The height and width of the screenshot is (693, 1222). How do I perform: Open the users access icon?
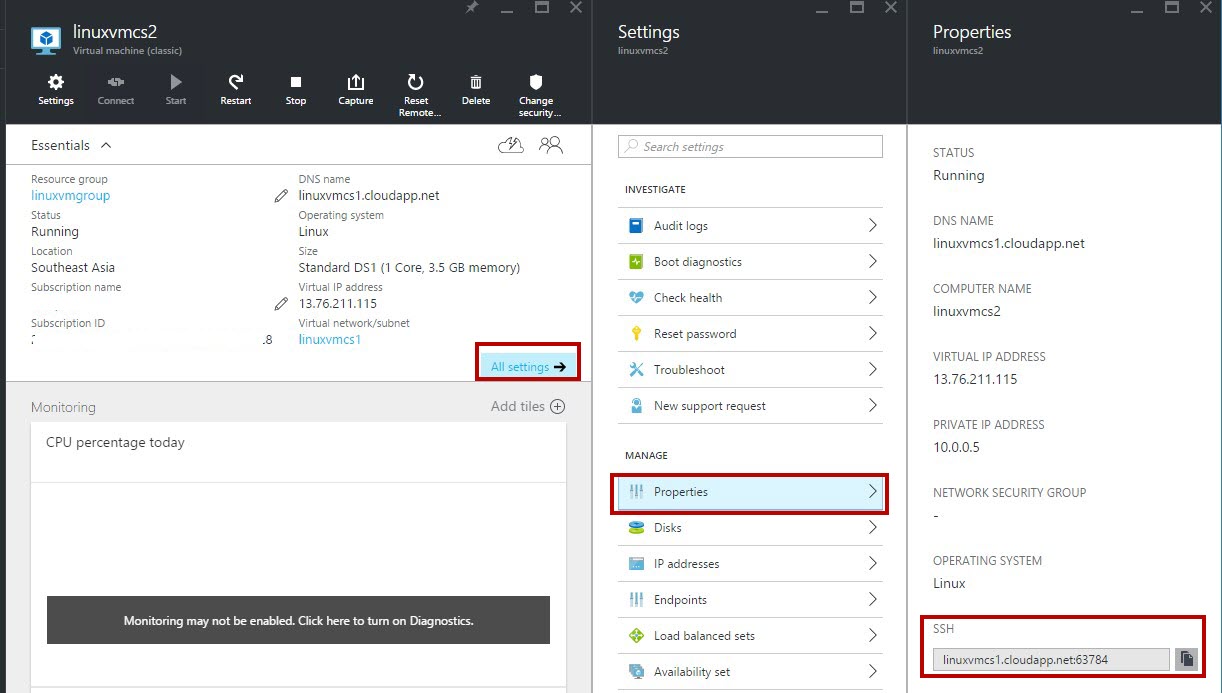pyautogui.click(x=551, y=145)
